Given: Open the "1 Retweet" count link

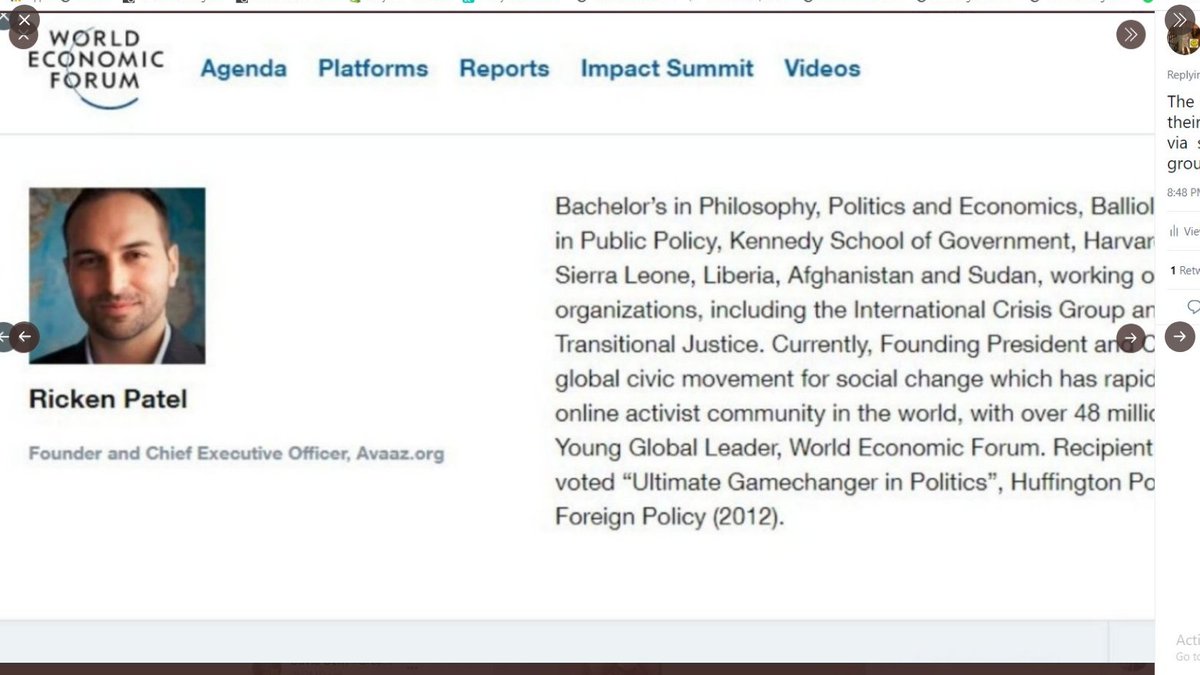Looking at the screenshot, I should pyautogui.click(x=1184, y=270).
